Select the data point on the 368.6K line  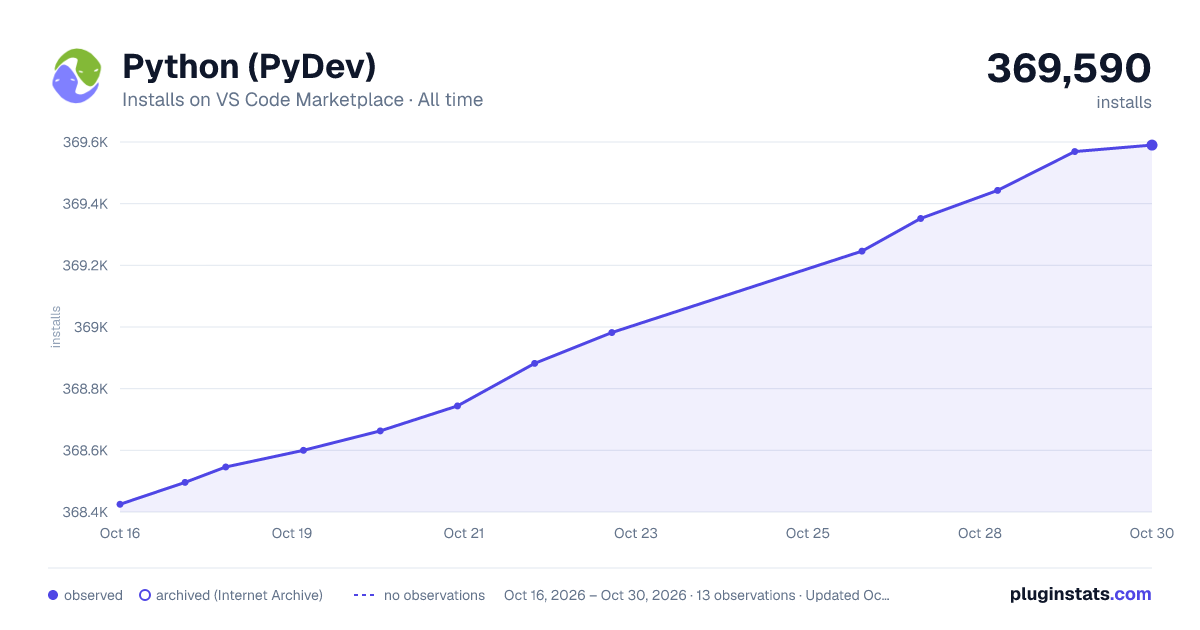(303, 450)
